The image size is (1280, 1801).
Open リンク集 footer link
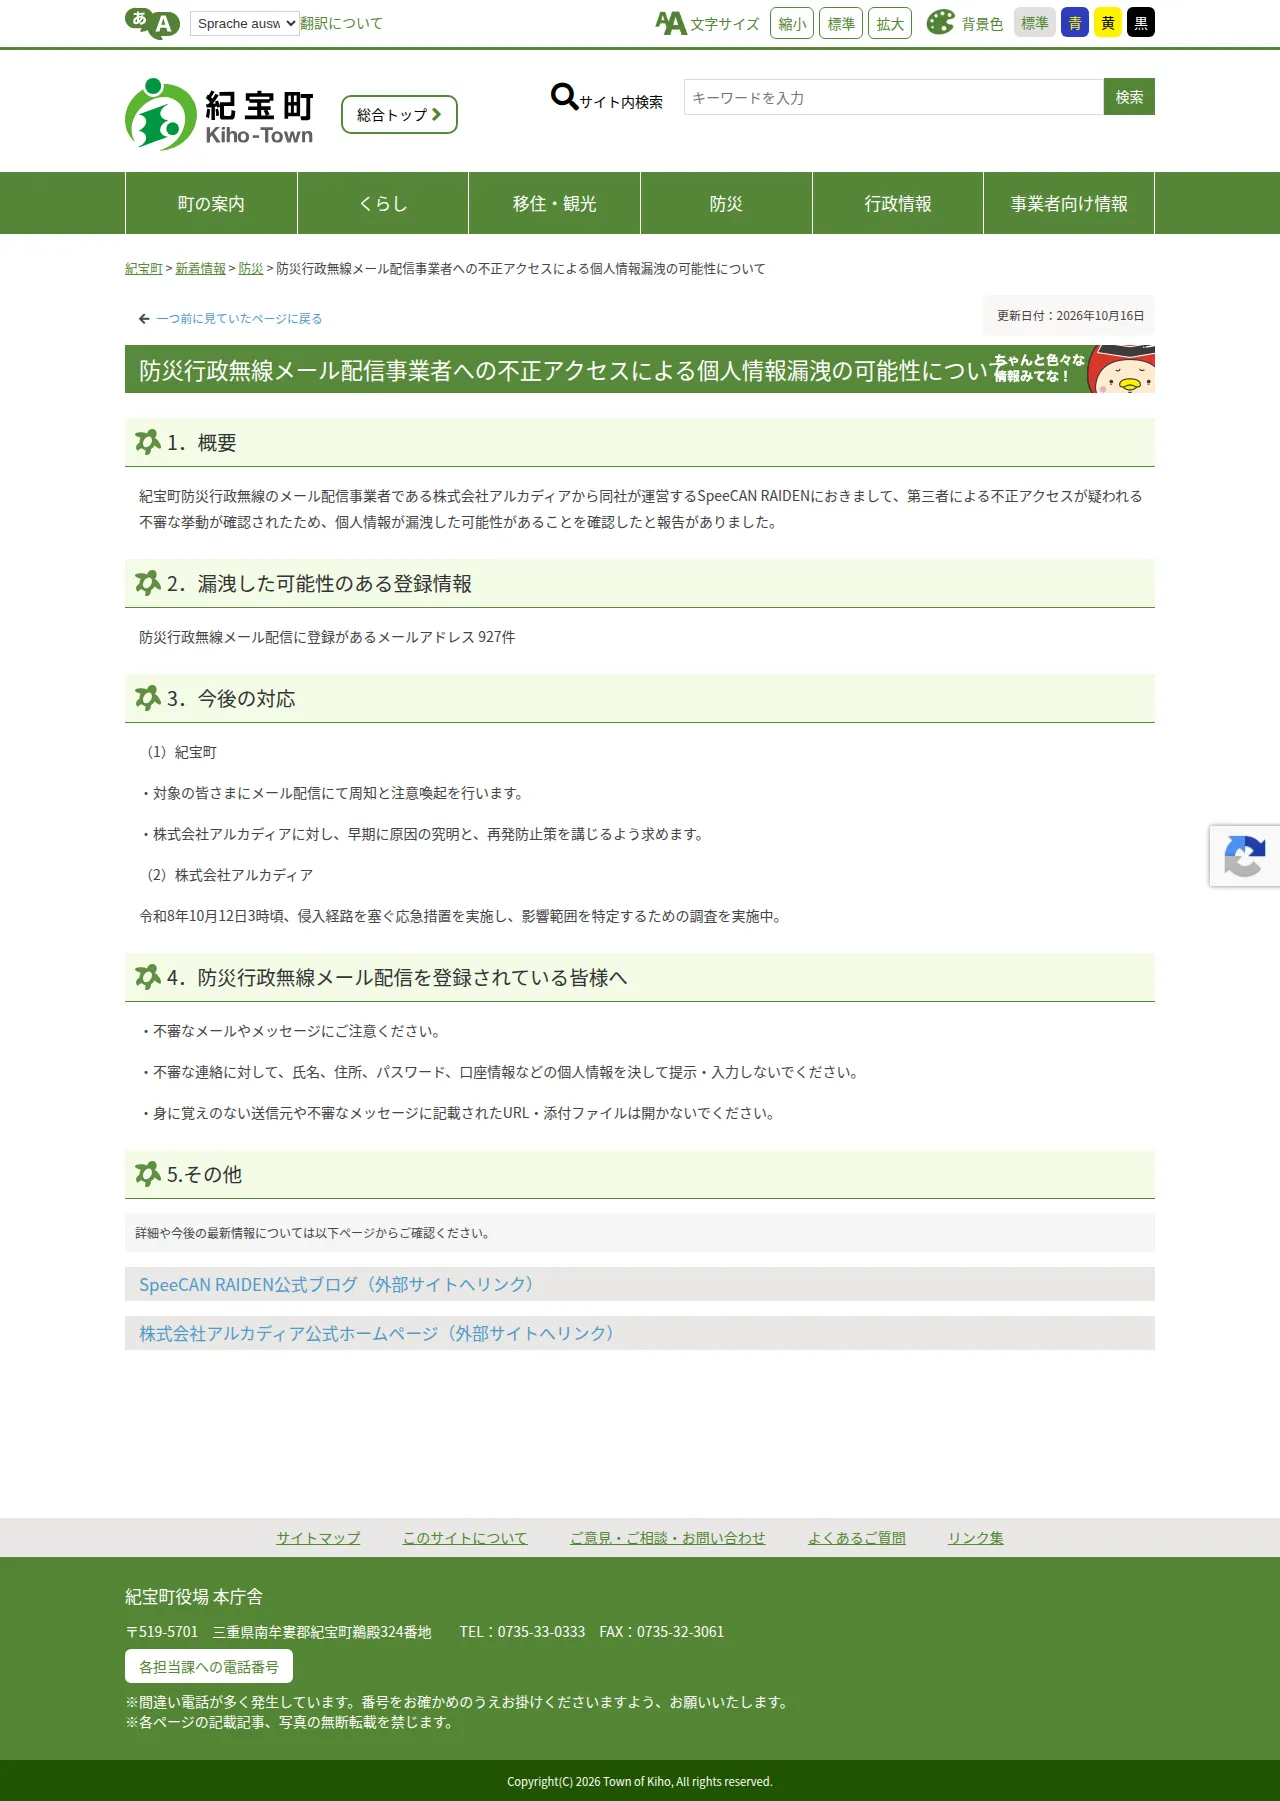pyautogui.click(x=976, y=1538)
